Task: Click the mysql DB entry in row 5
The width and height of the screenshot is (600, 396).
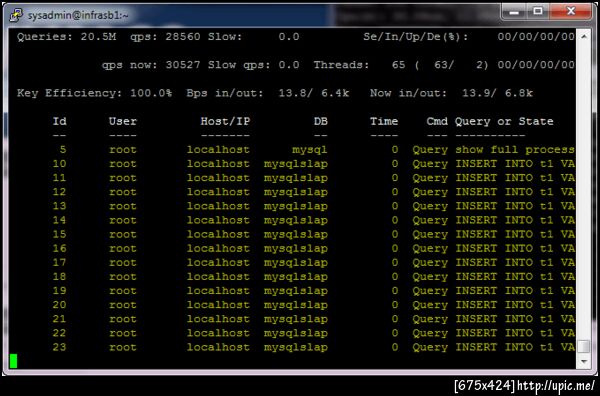Action: click(x=310, y=150)
